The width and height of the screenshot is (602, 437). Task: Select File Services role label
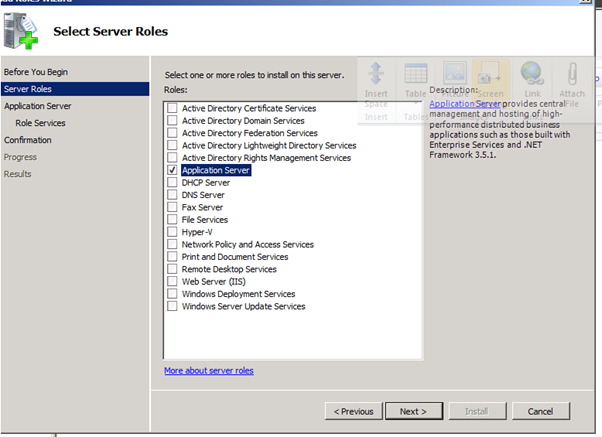(x=205, y=220)
